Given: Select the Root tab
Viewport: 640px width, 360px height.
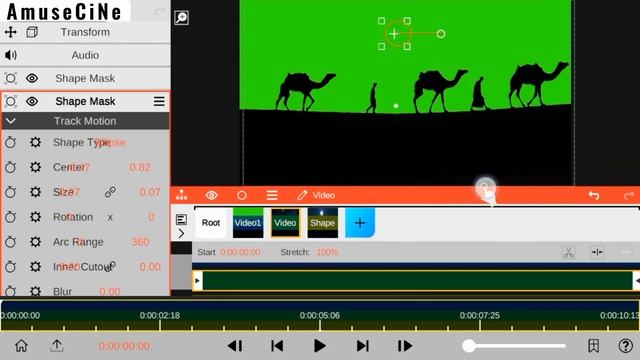Looking at the screenshot, I should click(211, 223).
